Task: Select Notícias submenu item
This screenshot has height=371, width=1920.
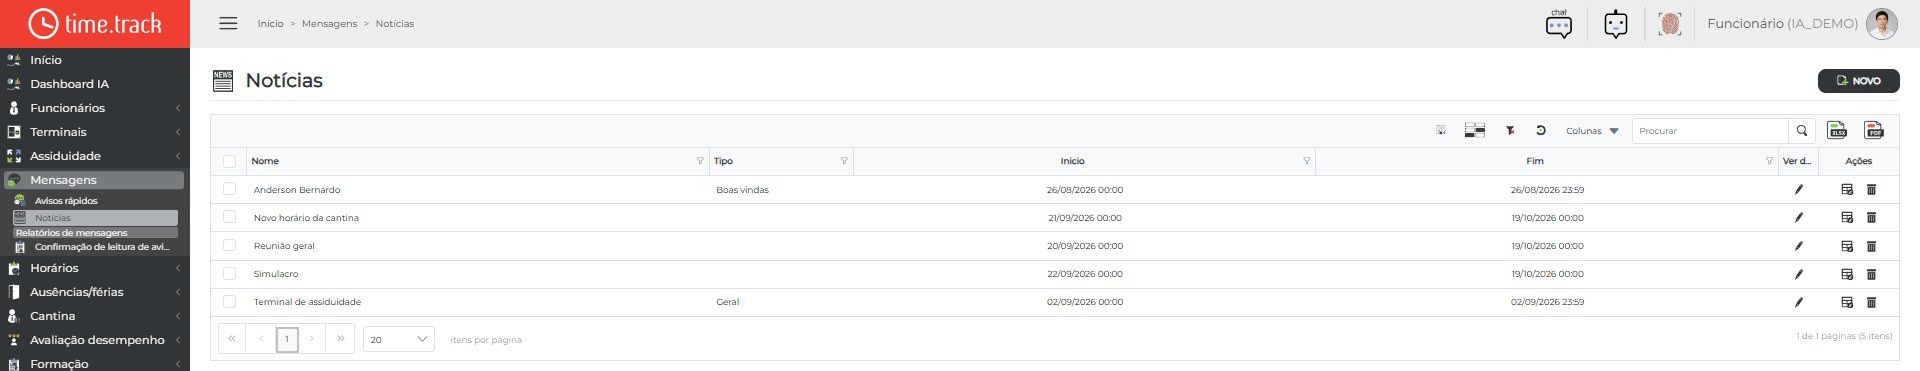Action: click(x=95, y=218)
